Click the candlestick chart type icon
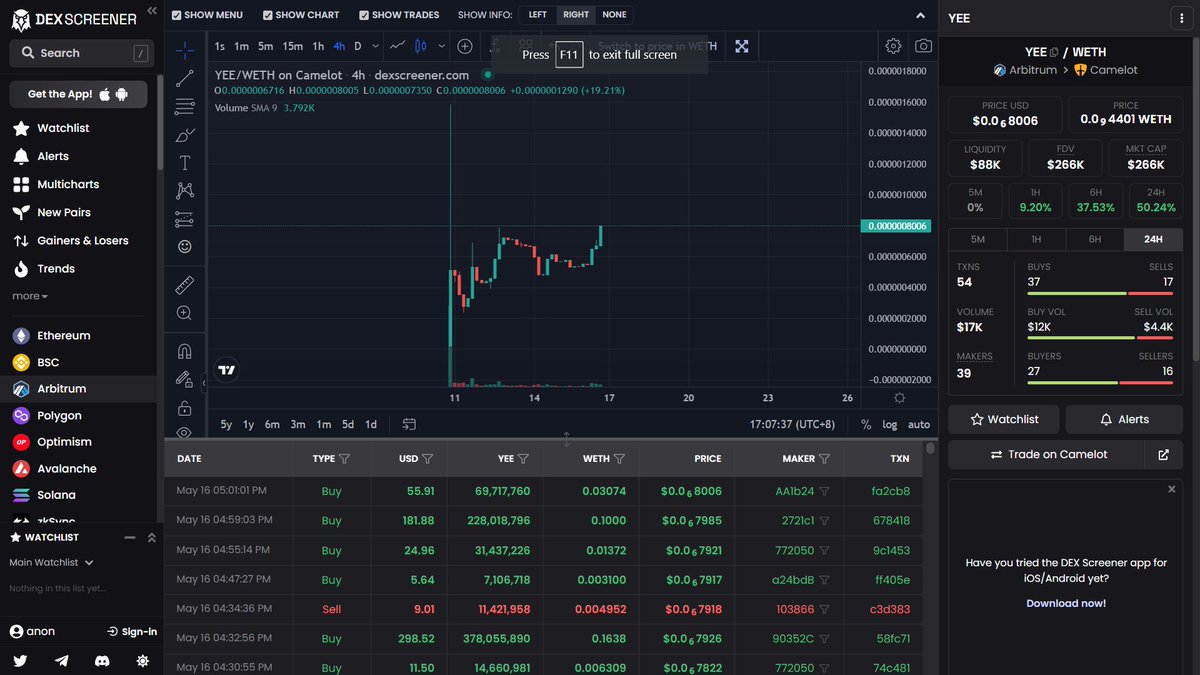This screenshot has width=1200, height=675. point(421,46)
